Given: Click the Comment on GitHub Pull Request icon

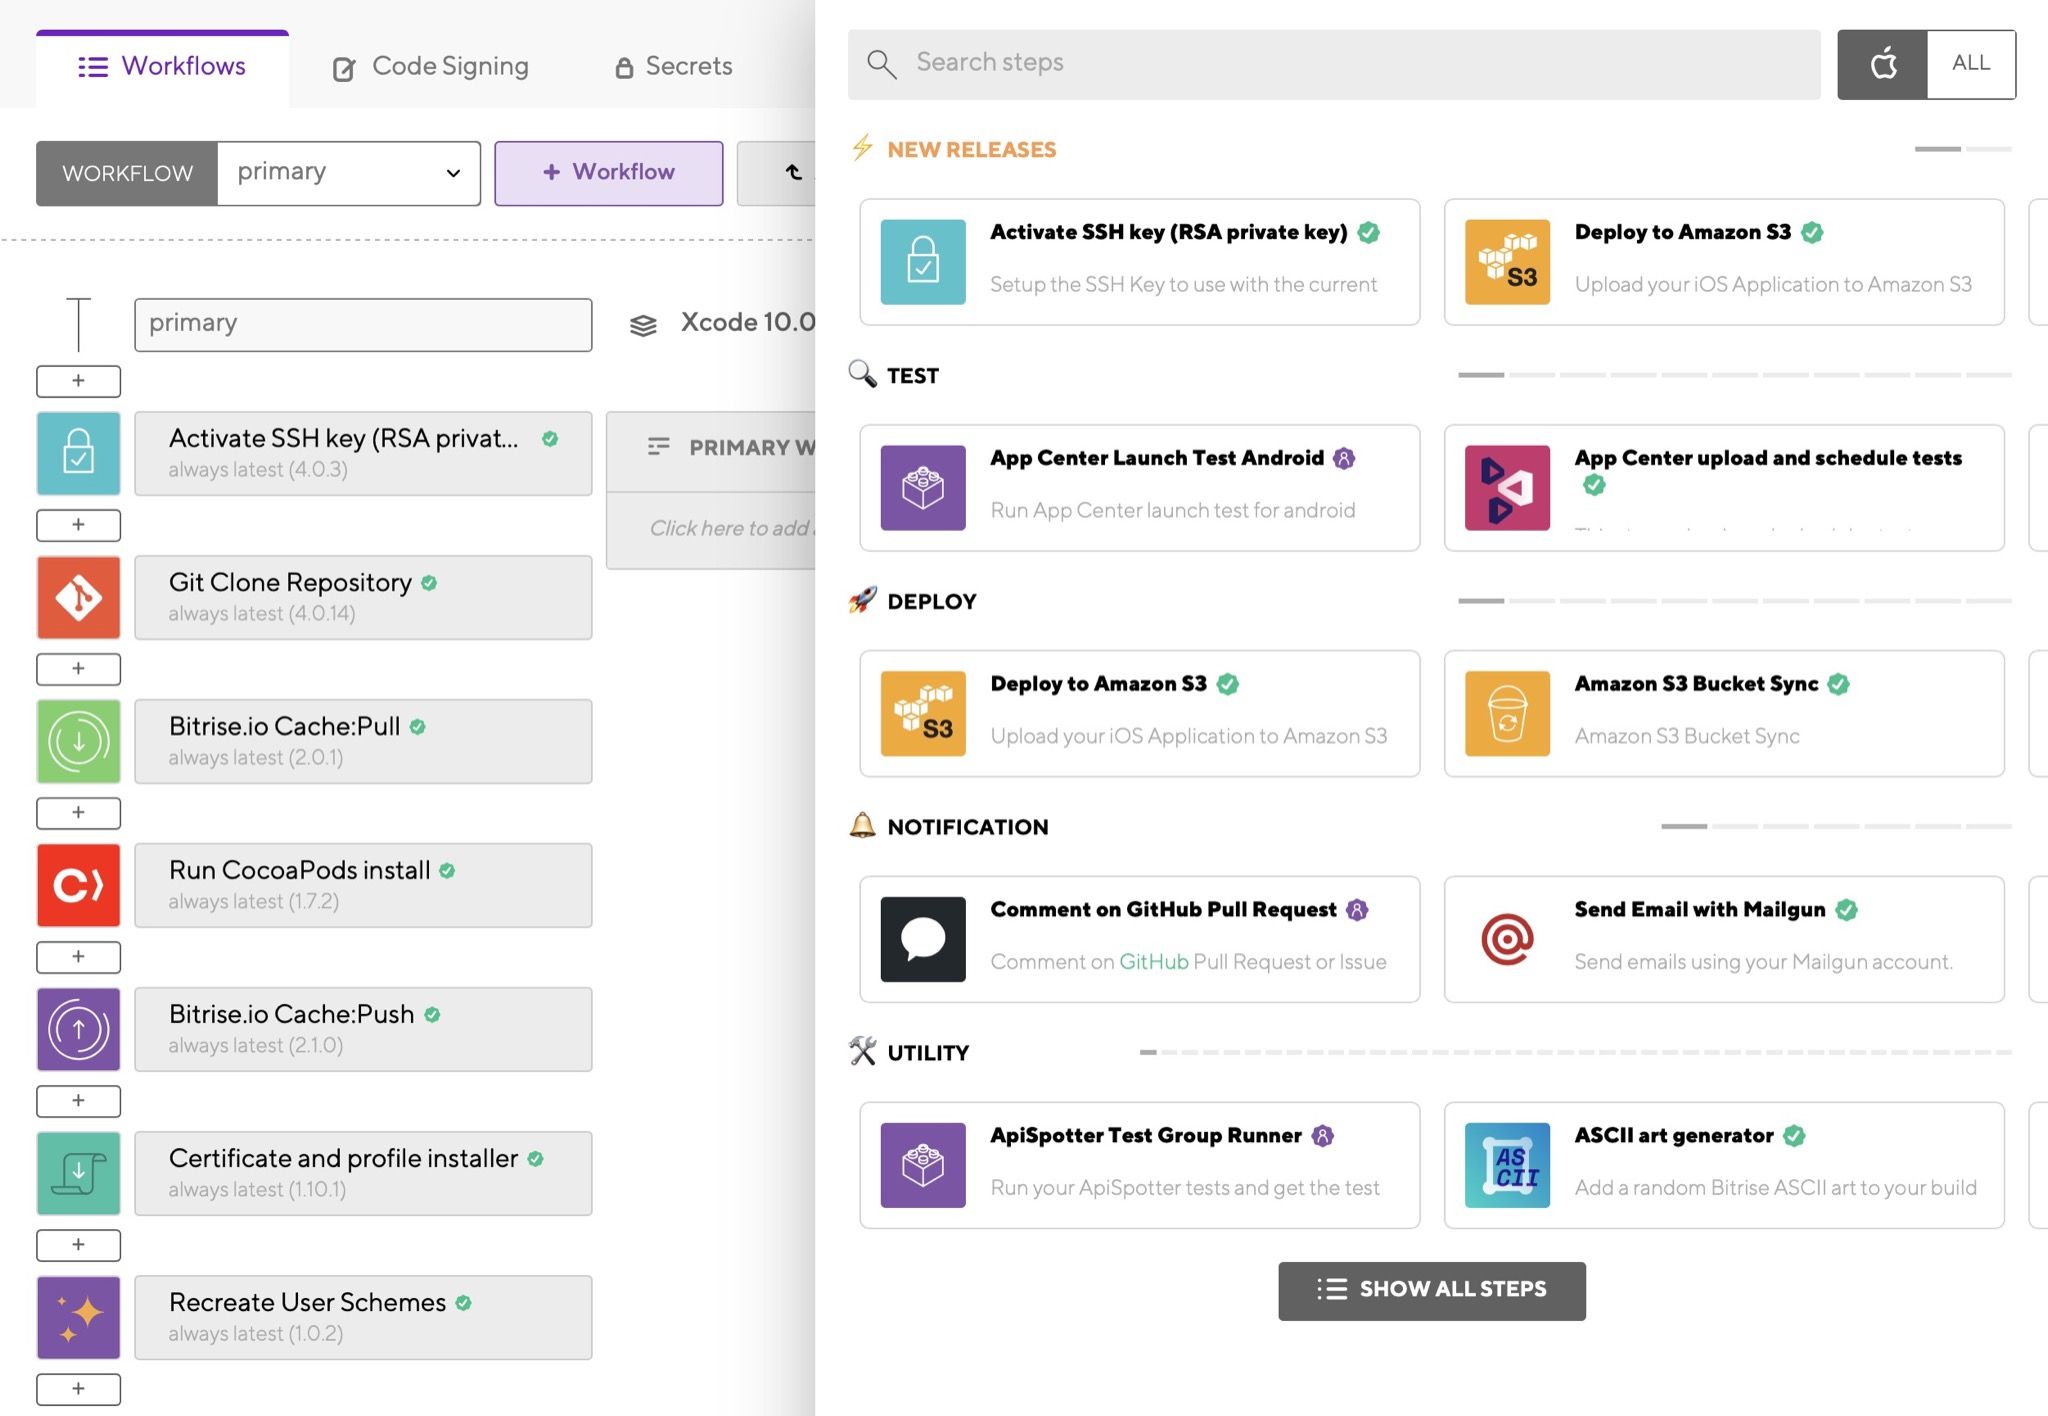Looking at the screenshot, I should (x=923, y=939).
